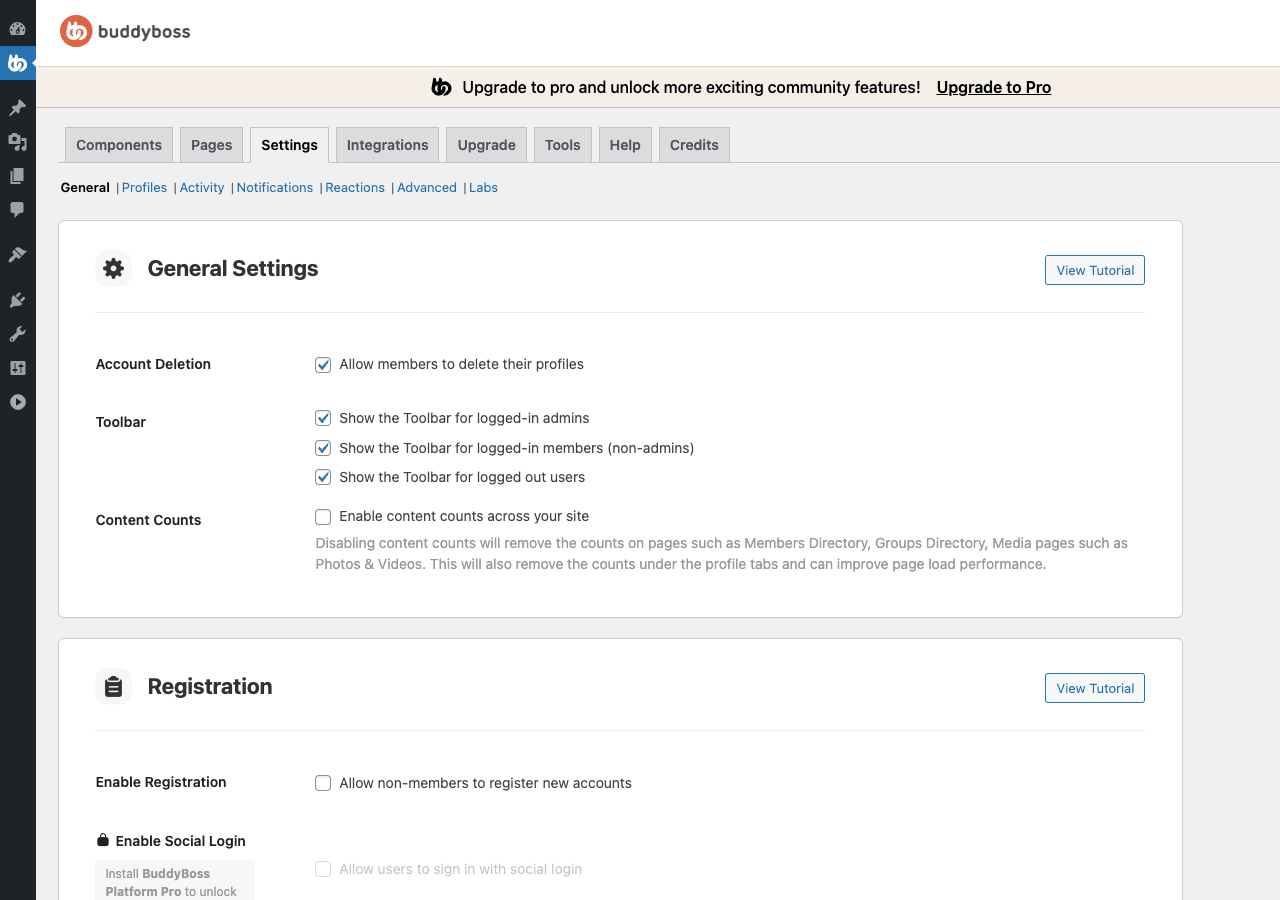Open the Tools wrench sidebar icon
The width and height of the screenshot is (1280, 900).
[x=17, y=334]
